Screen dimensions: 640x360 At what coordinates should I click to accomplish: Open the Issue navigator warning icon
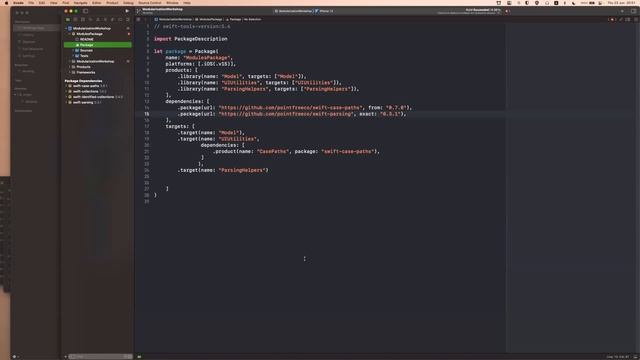pos(98,19)
